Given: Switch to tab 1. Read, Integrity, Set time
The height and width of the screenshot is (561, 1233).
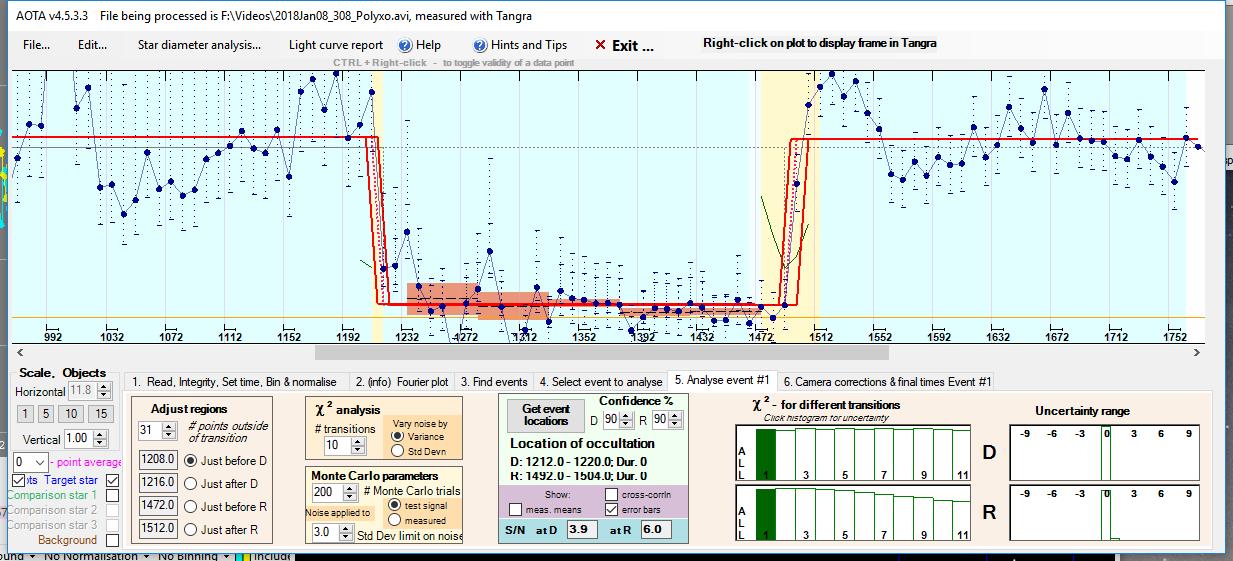Looking at the screenshot, I should pos(237,382).
